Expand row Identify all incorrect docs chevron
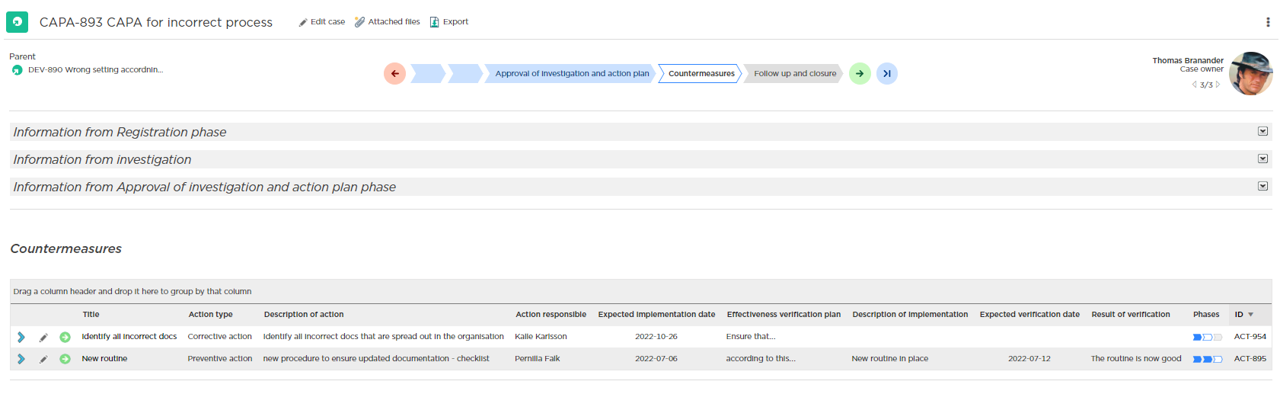Screen dimensions: 1280x394 (21, 337)
